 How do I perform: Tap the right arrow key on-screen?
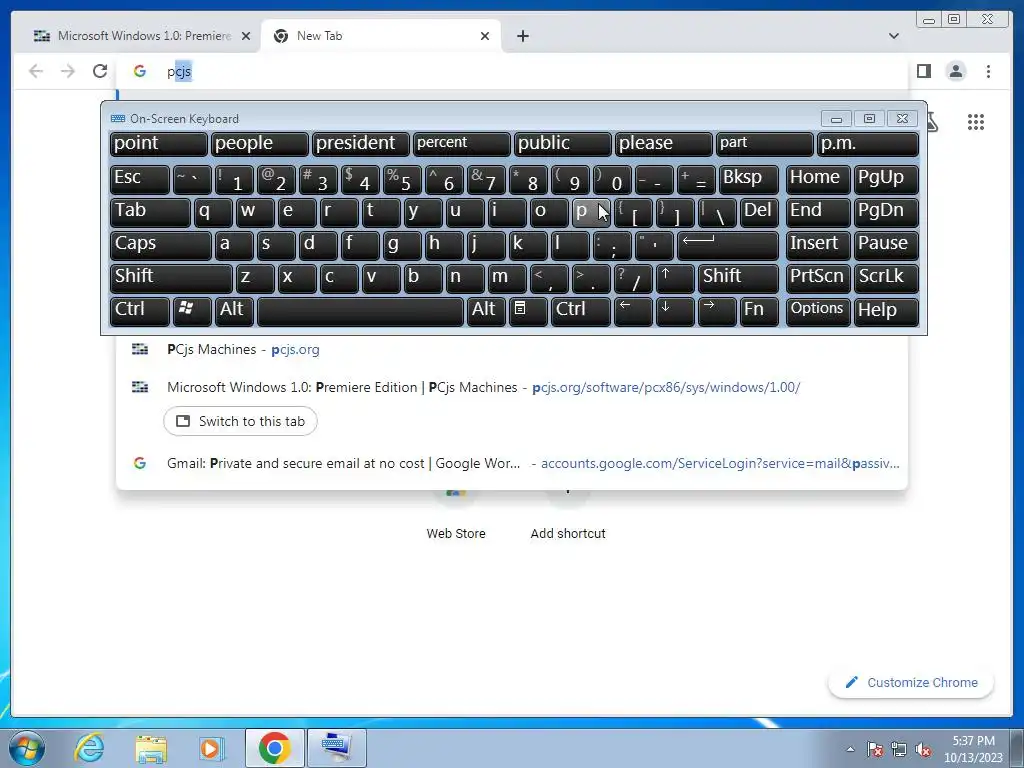point(717,311)
